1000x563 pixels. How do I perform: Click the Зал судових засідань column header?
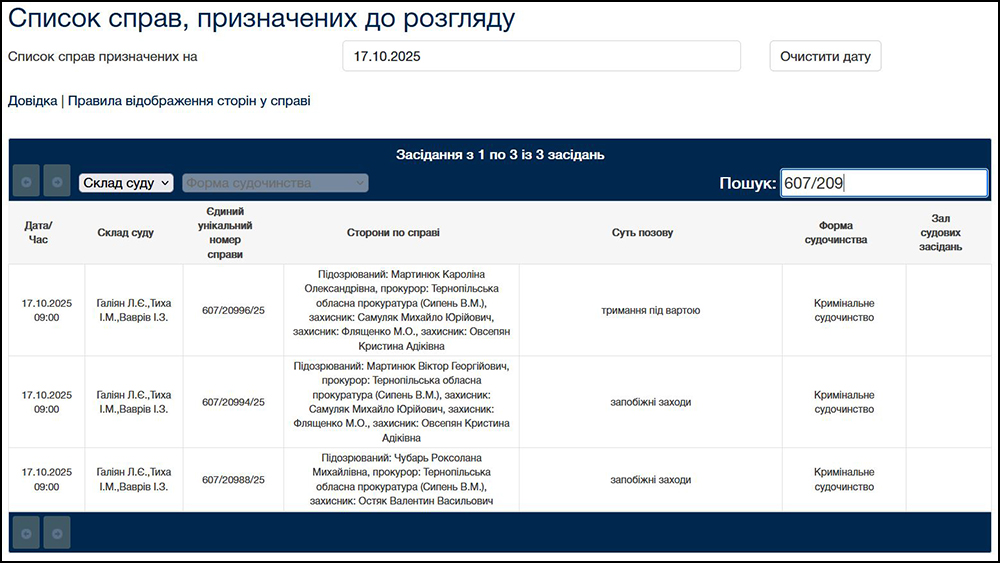click(940, 233)
